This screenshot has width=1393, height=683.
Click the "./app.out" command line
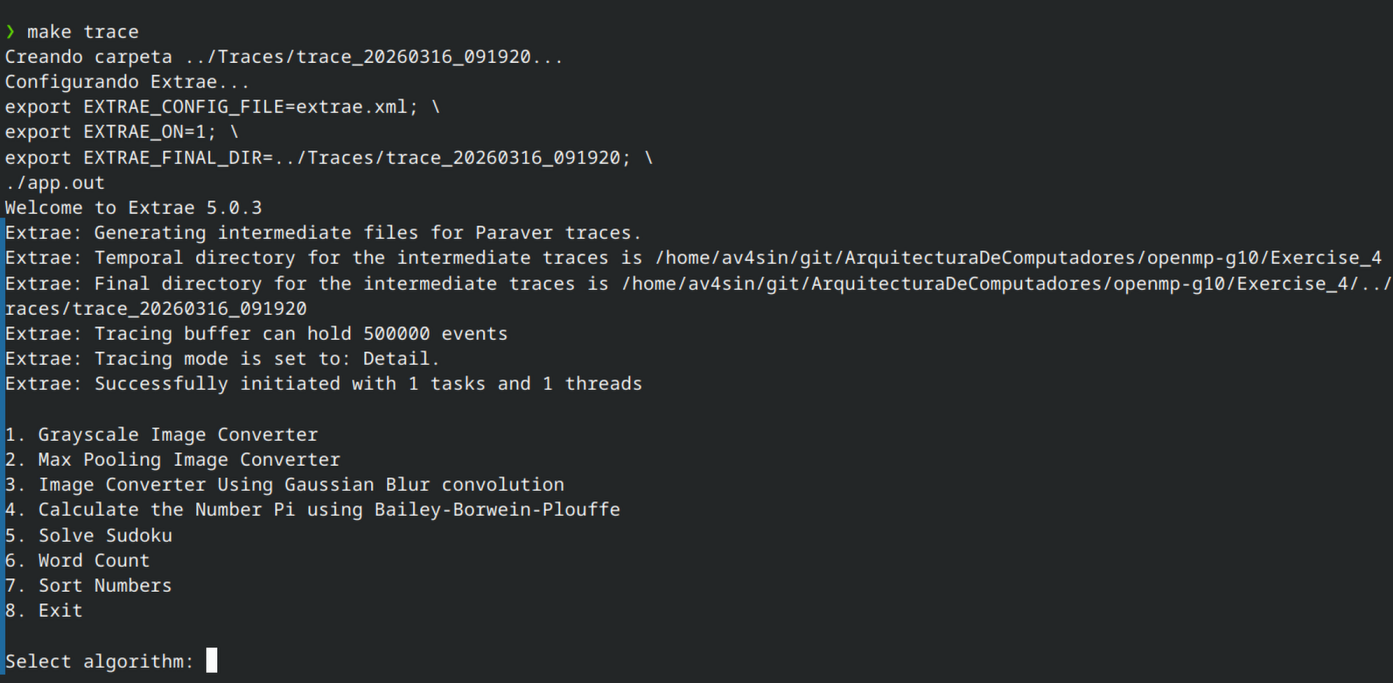[55, 183]
